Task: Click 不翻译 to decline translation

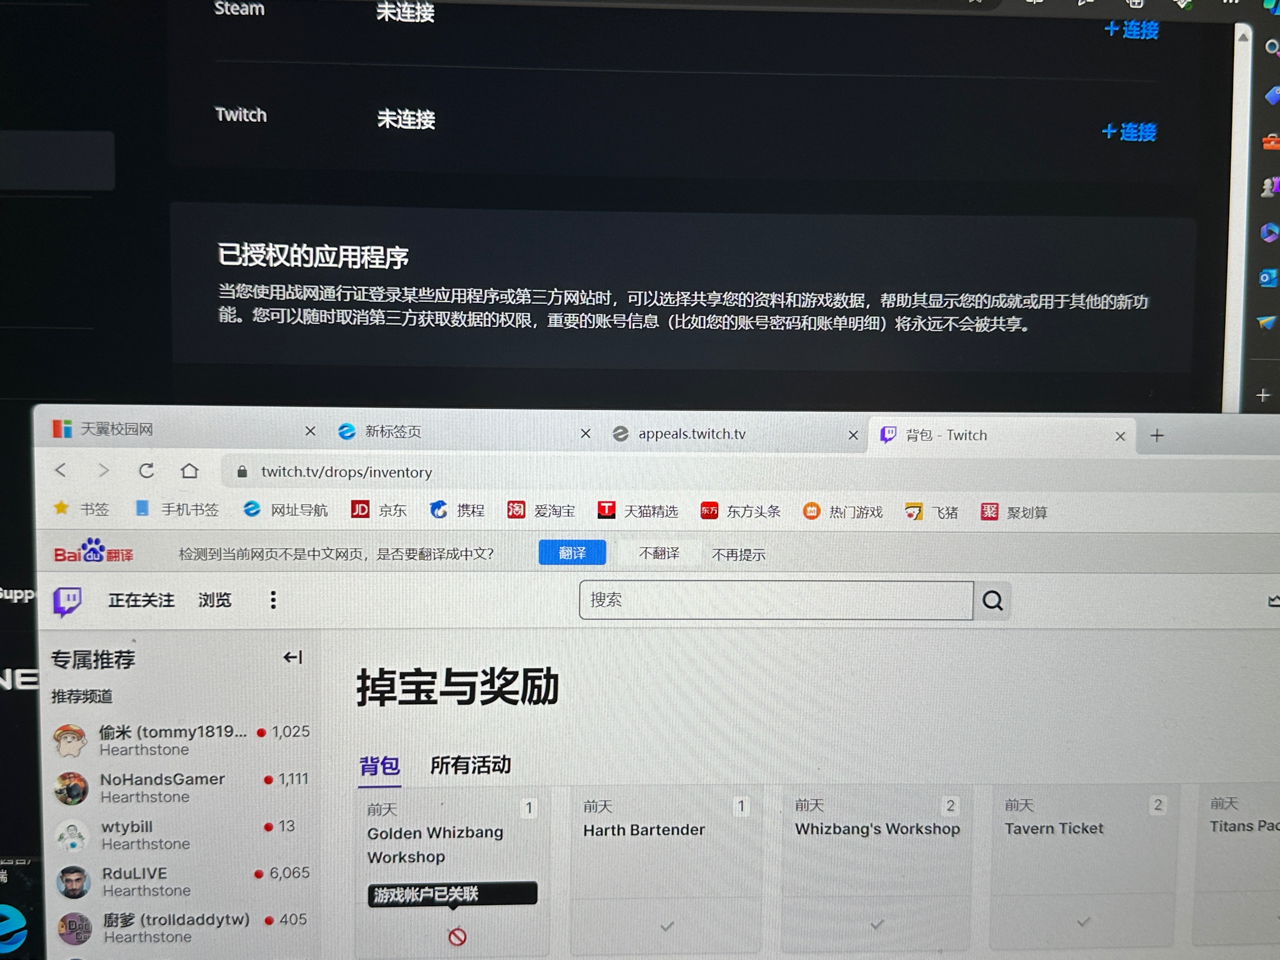Action: click(659, 552)
